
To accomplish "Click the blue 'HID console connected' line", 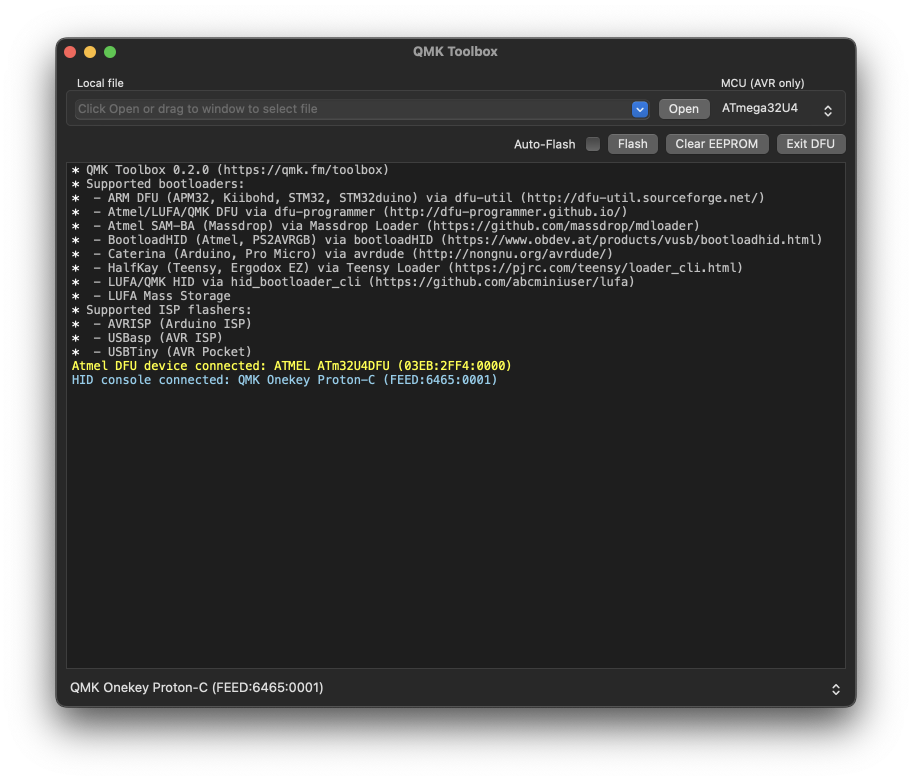I will click(x=284, y=380).
